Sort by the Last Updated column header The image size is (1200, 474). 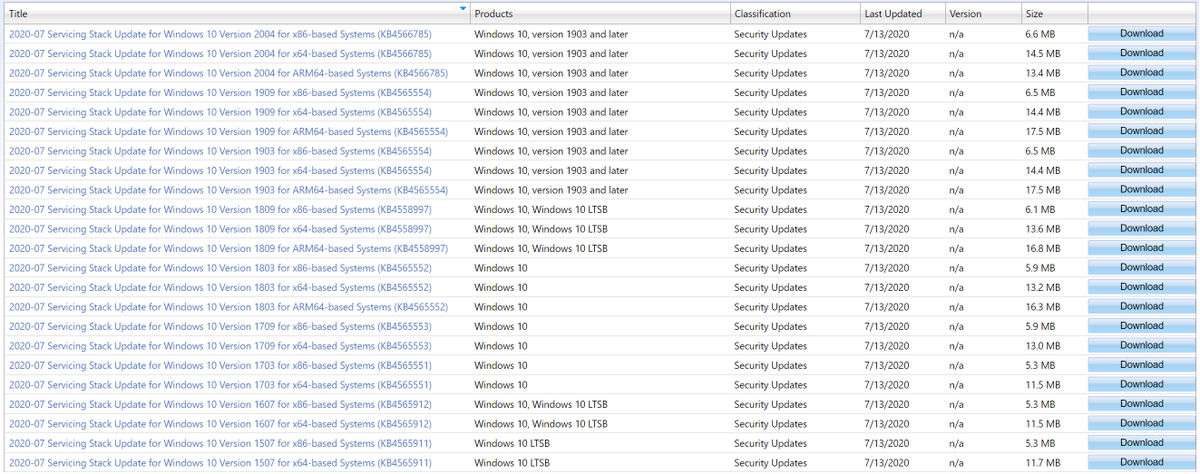pos(901,14)
